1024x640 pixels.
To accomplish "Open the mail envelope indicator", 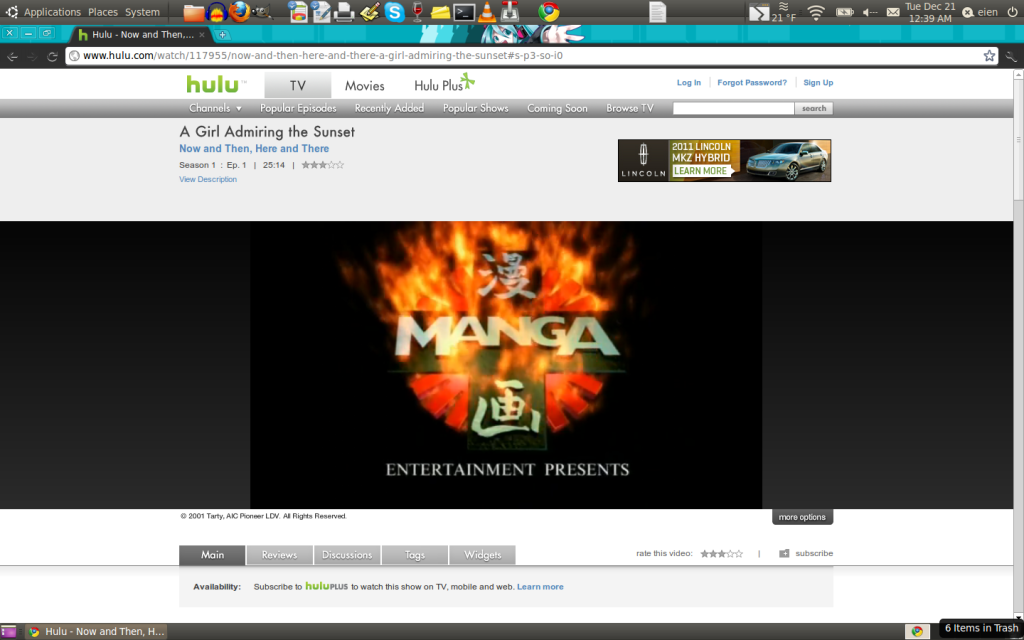I will pos(893,12).
